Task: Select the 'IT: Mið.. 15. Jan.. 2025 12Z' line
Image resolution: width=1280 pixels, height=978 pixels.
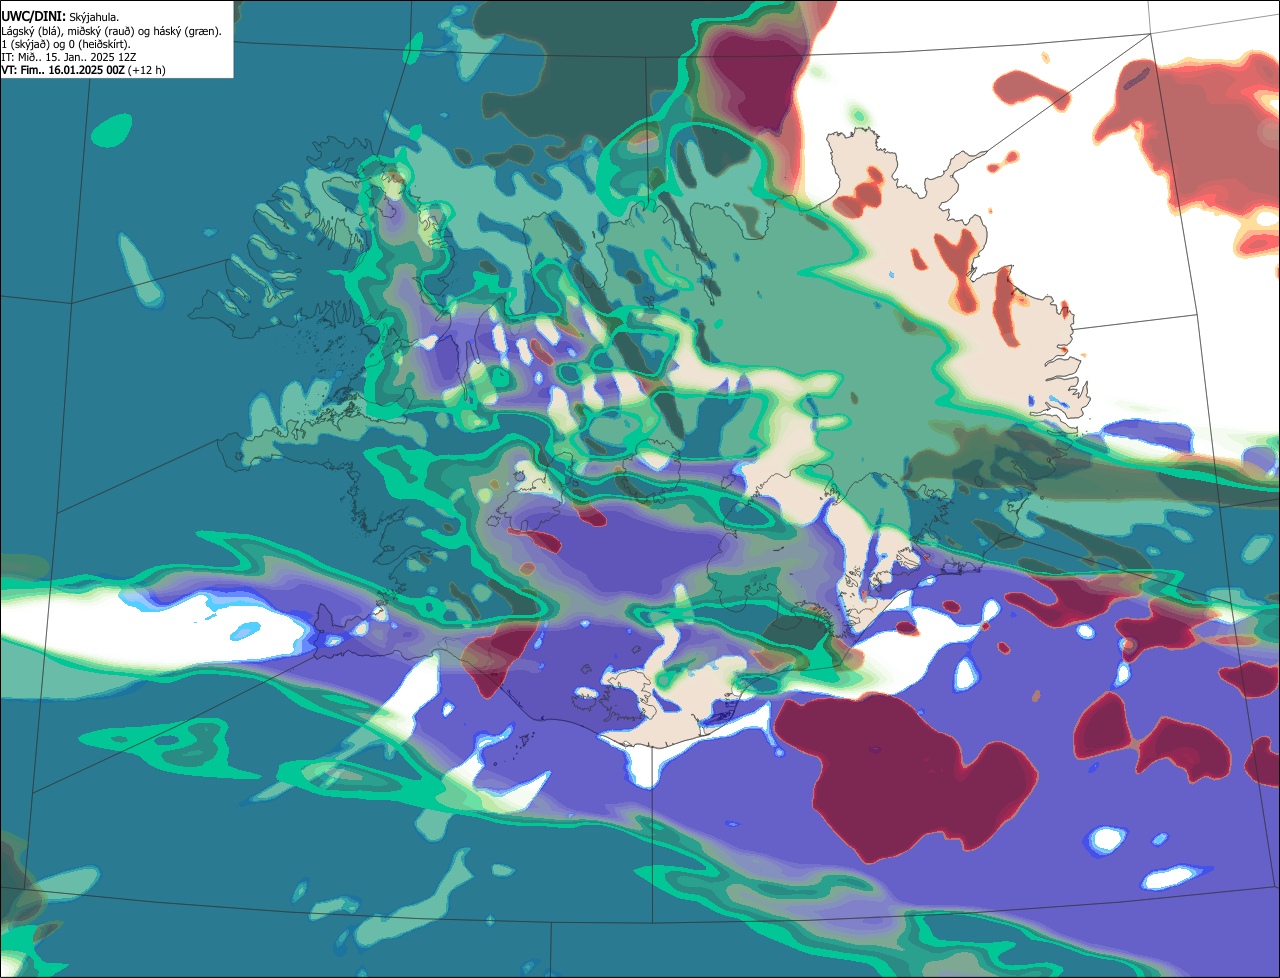Action: (69, 57)
